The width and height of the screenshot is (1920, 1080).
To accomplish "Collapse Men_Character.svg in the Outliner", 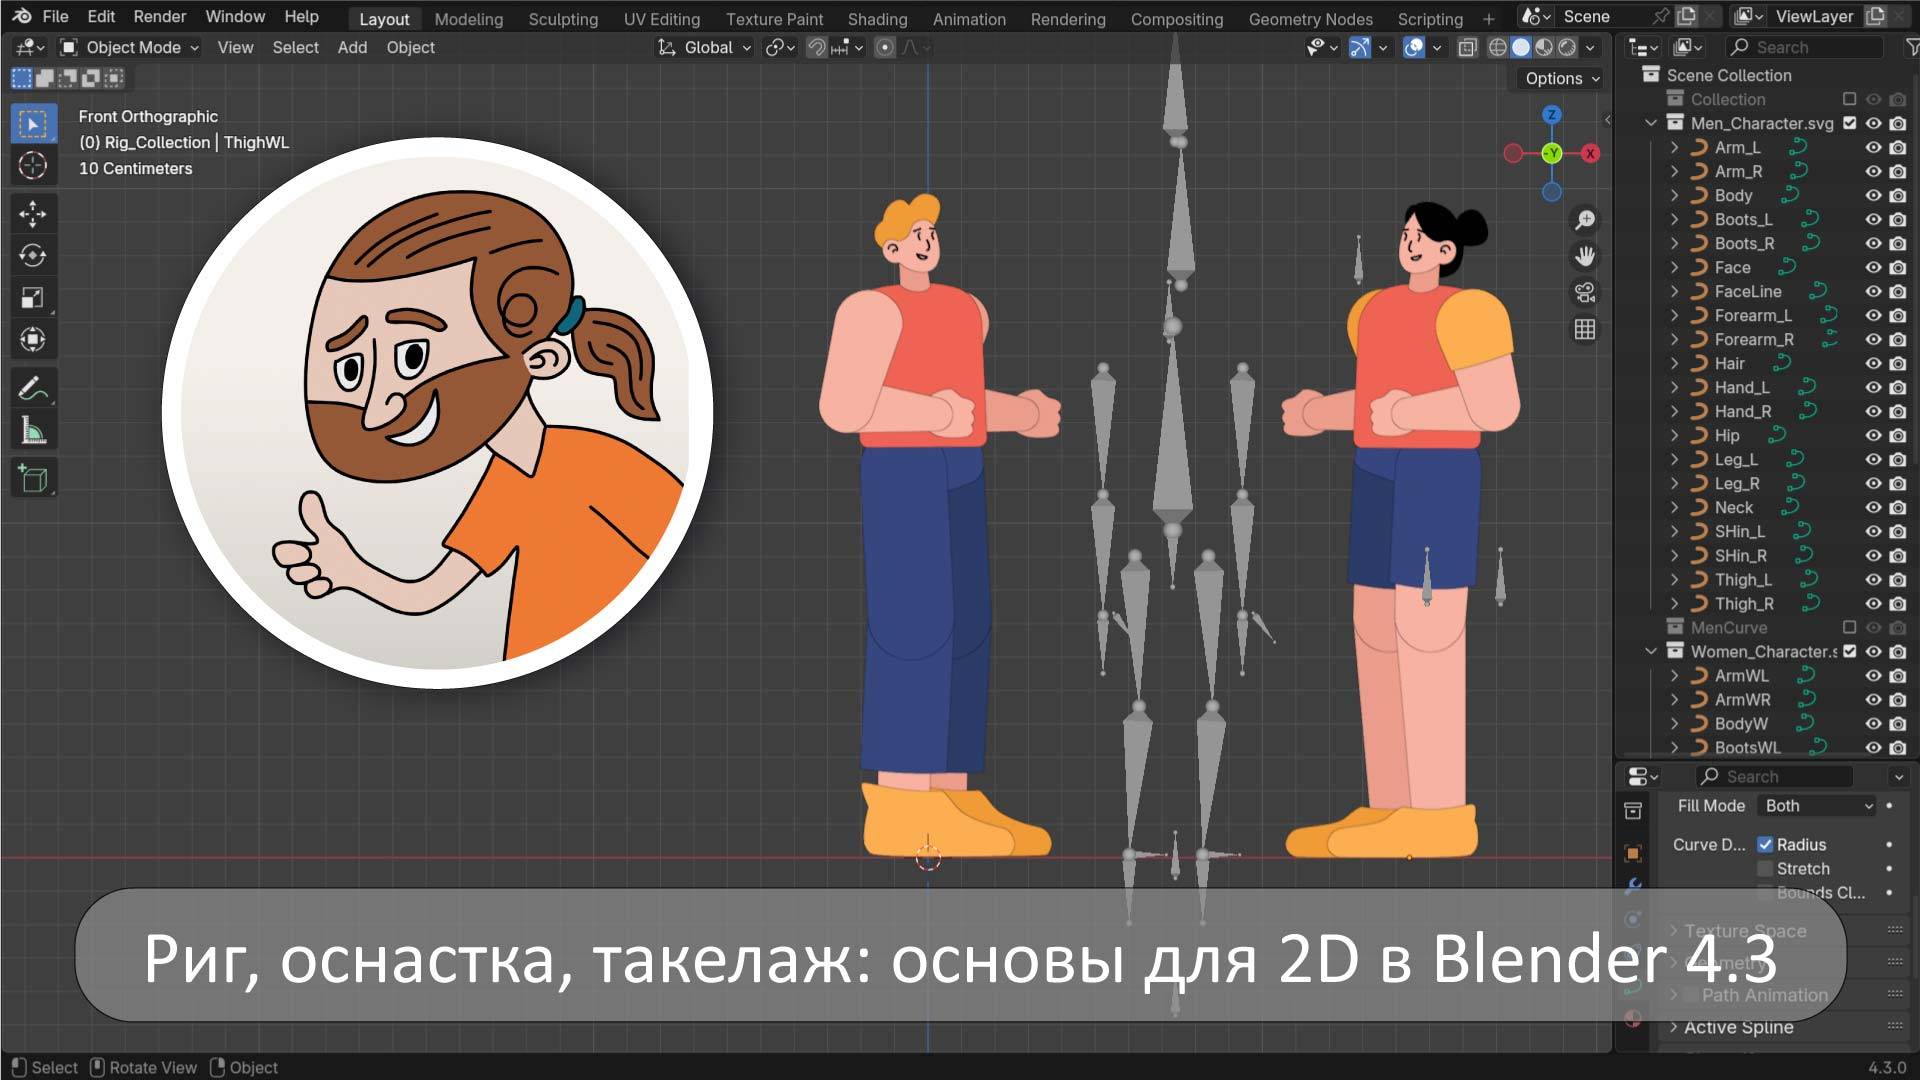I will pyautogui.click(x=1651, y=123).
